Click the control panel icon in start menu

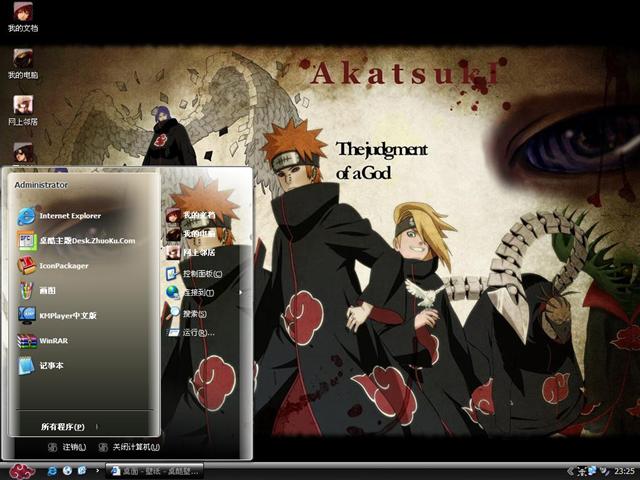tap(172, 273)
